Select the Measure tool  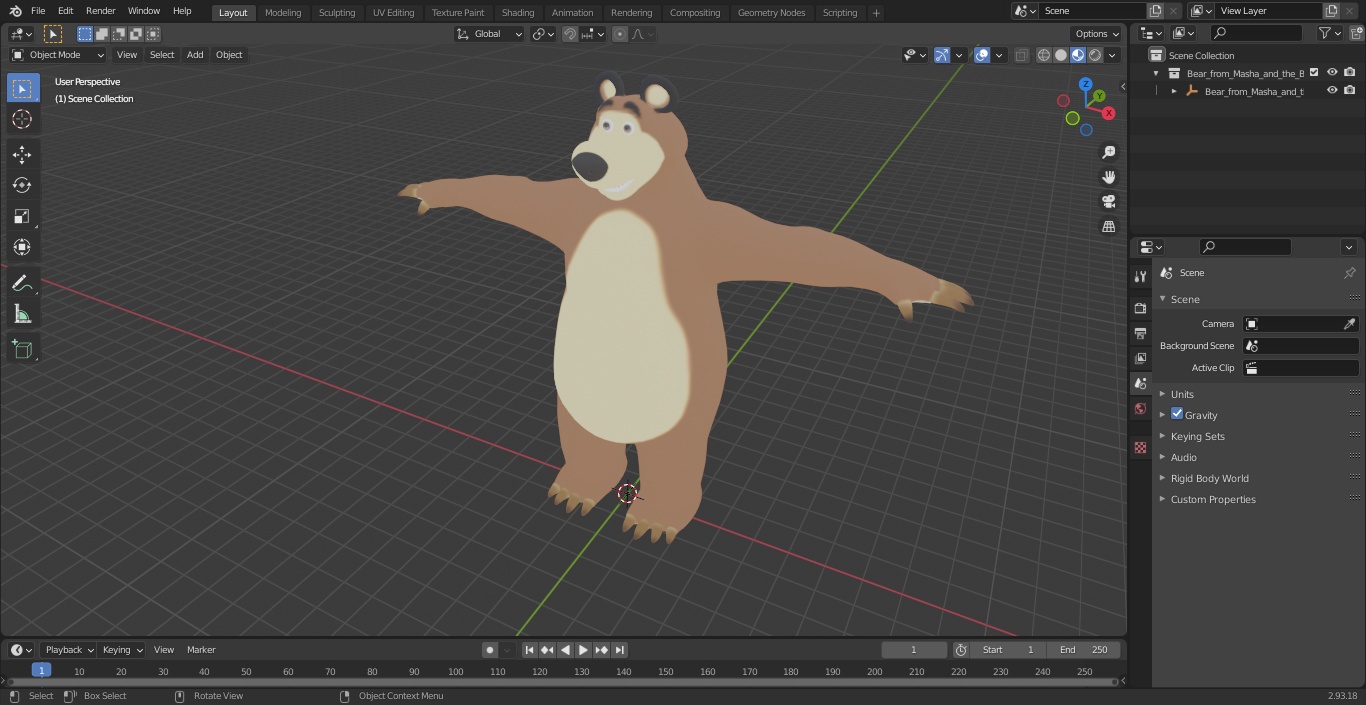pos(22,315)
